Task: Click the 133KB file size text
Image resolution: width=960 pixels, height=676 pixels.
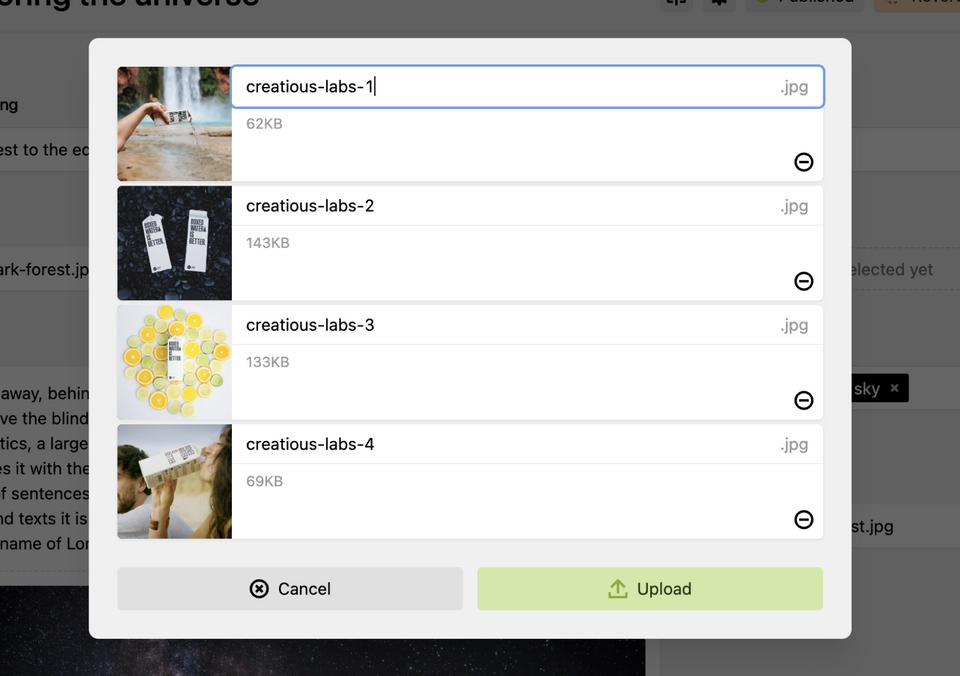Action: (268, 362)
